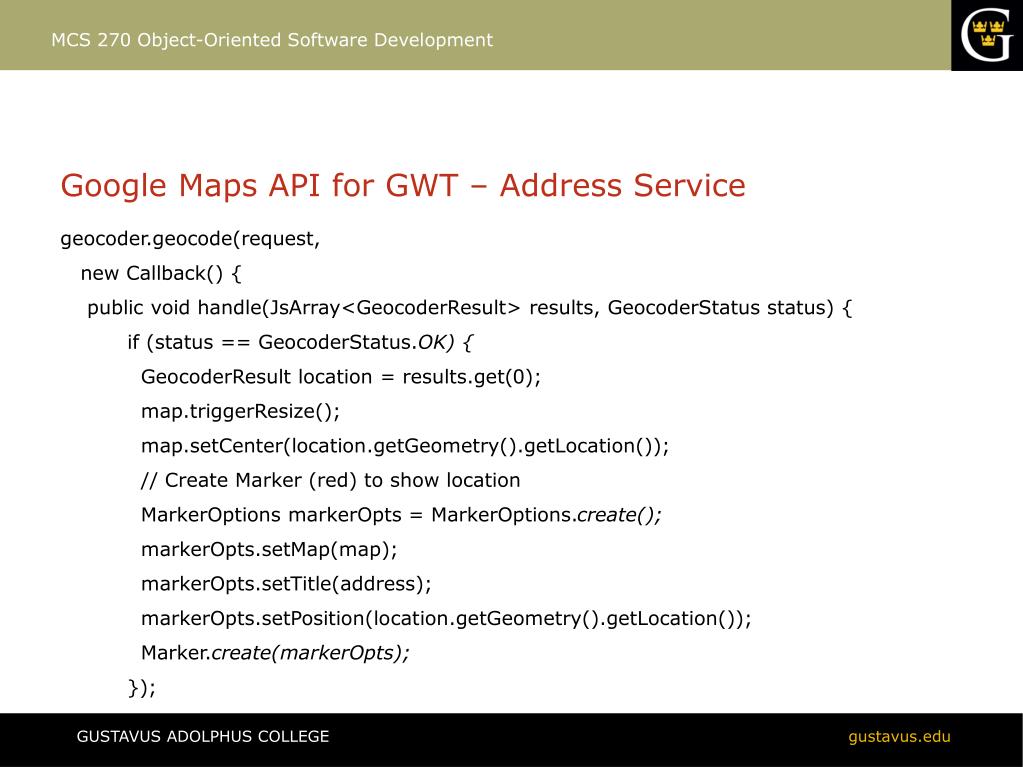Screen dimensions: 1023x767
Task: Click the new Callback() line
Action: click(x=161, y=273)
